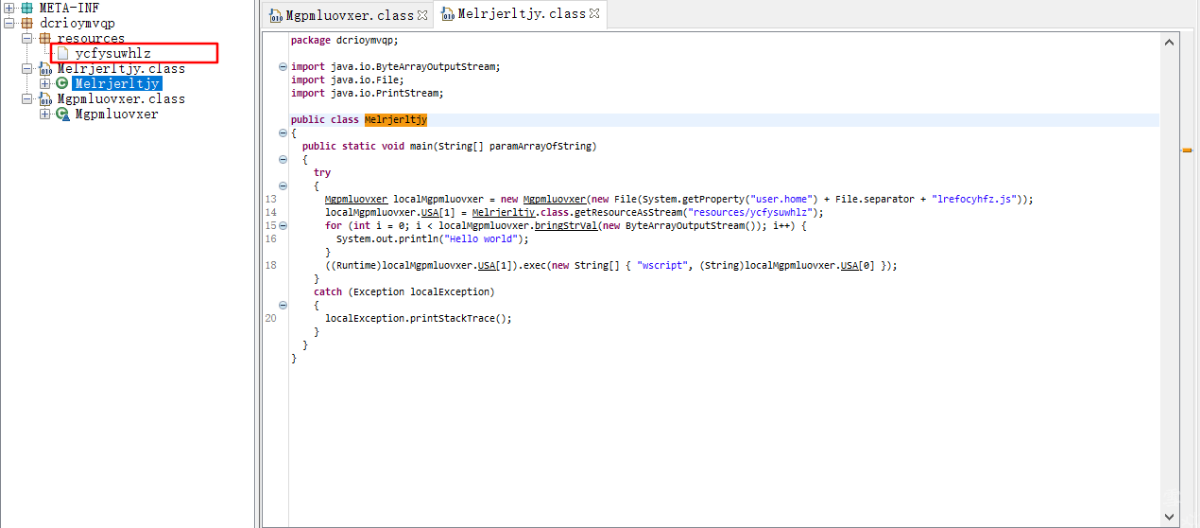Click the java.io.PrintStream import line
The height and width of the screenshot is (528, 1200).
(x=367, y=93)
